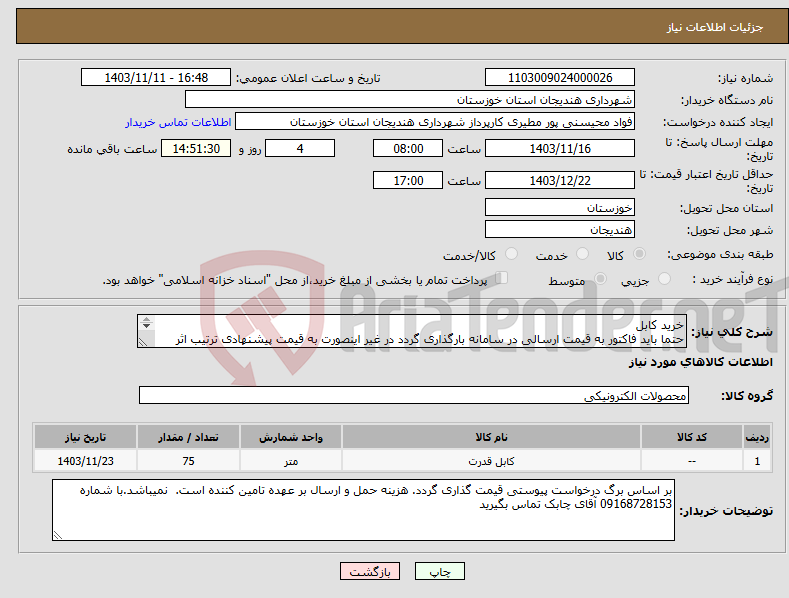Click row number 1 cell
789x598 pixels.
757,461
